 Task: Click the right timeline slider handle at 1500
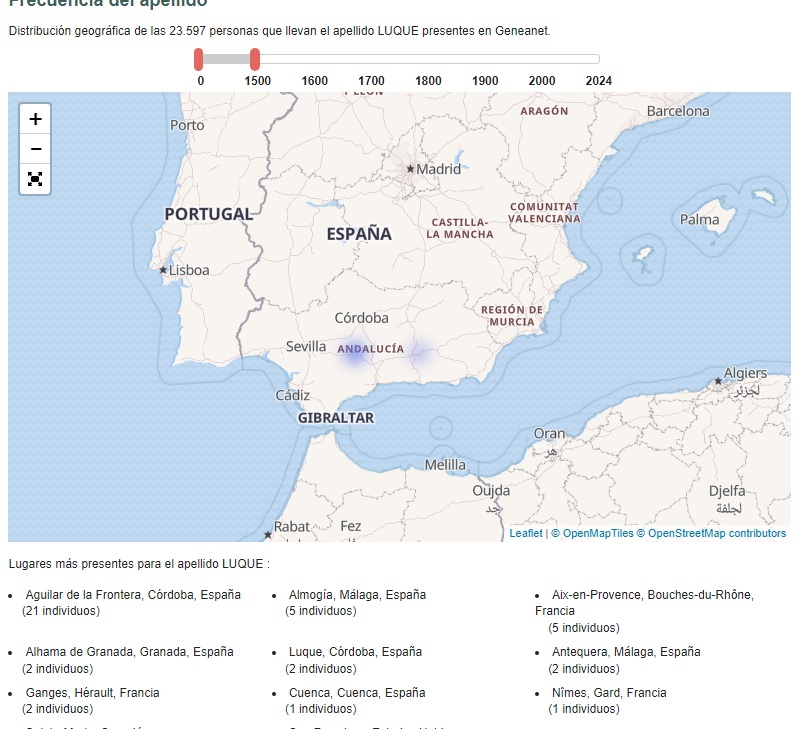pos(255,59)
